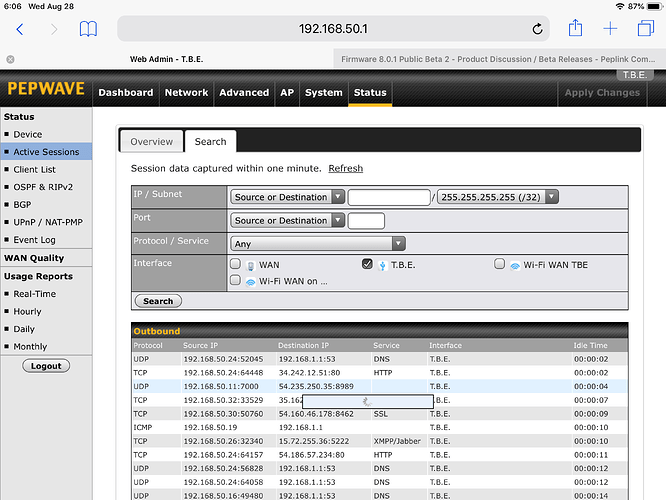Open Protocol / Service Any dropdown

317,243
